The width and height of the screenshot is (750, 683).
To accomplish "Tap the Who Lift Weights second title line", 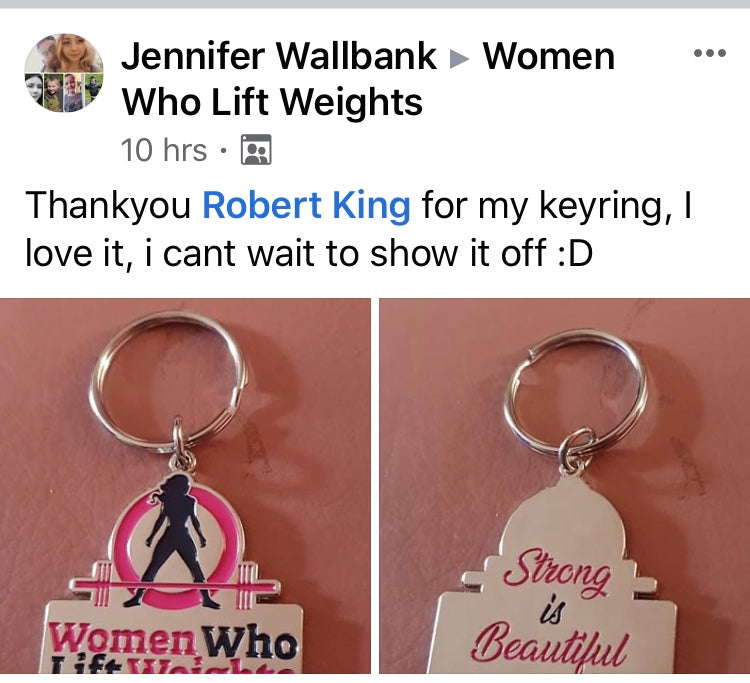I will click(272, 102).
